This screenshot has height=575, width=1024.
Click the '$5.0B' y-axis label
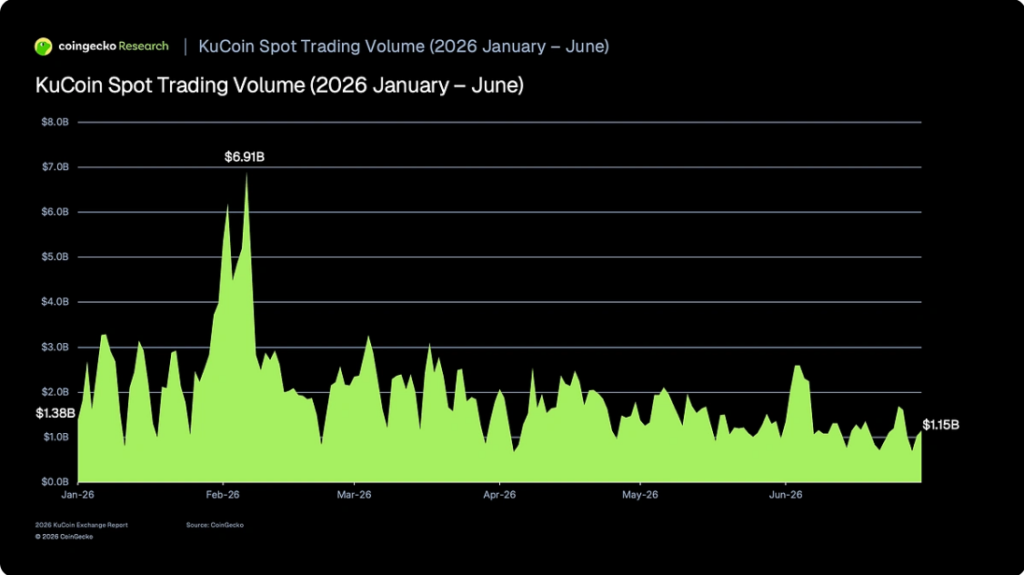coord(55,257)
